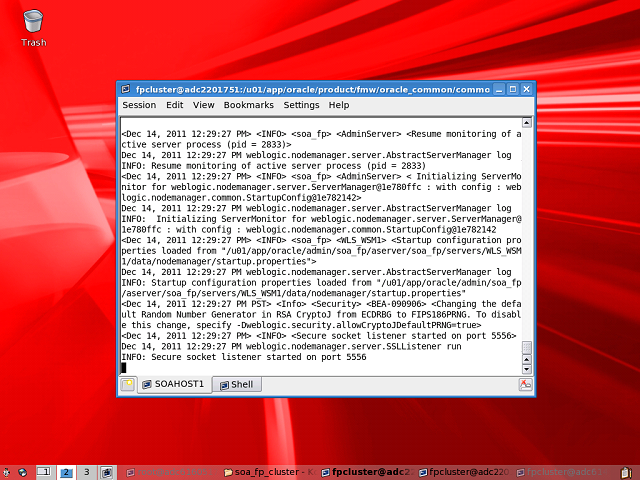
Task: Select the dimmed fpcluster@adc61 taskbar entry
Action: point(562,472)
